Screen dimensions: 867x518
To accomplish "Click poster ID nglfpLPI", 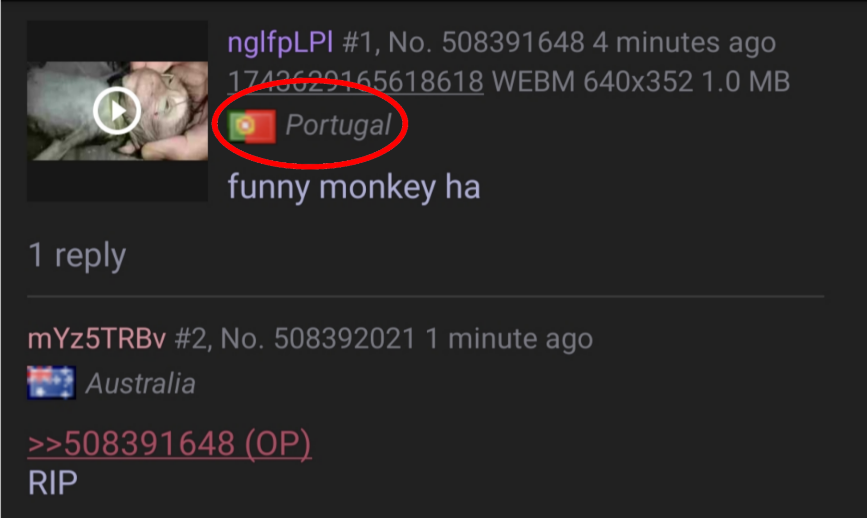I will coord(280,43).
